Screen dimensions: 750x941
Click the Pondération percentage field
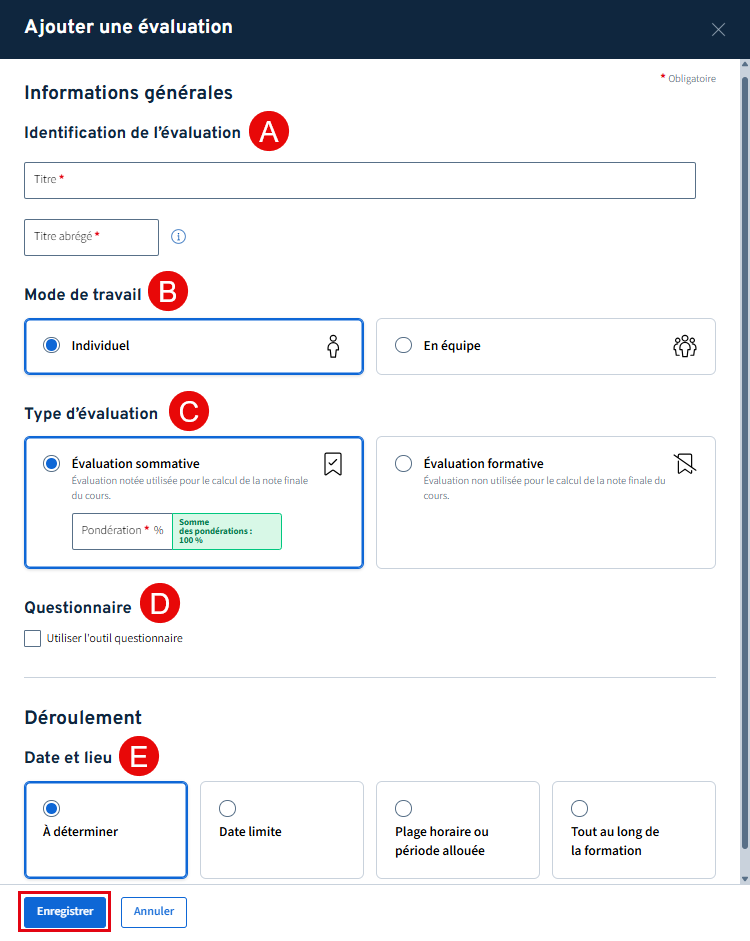tap(122, 531)
